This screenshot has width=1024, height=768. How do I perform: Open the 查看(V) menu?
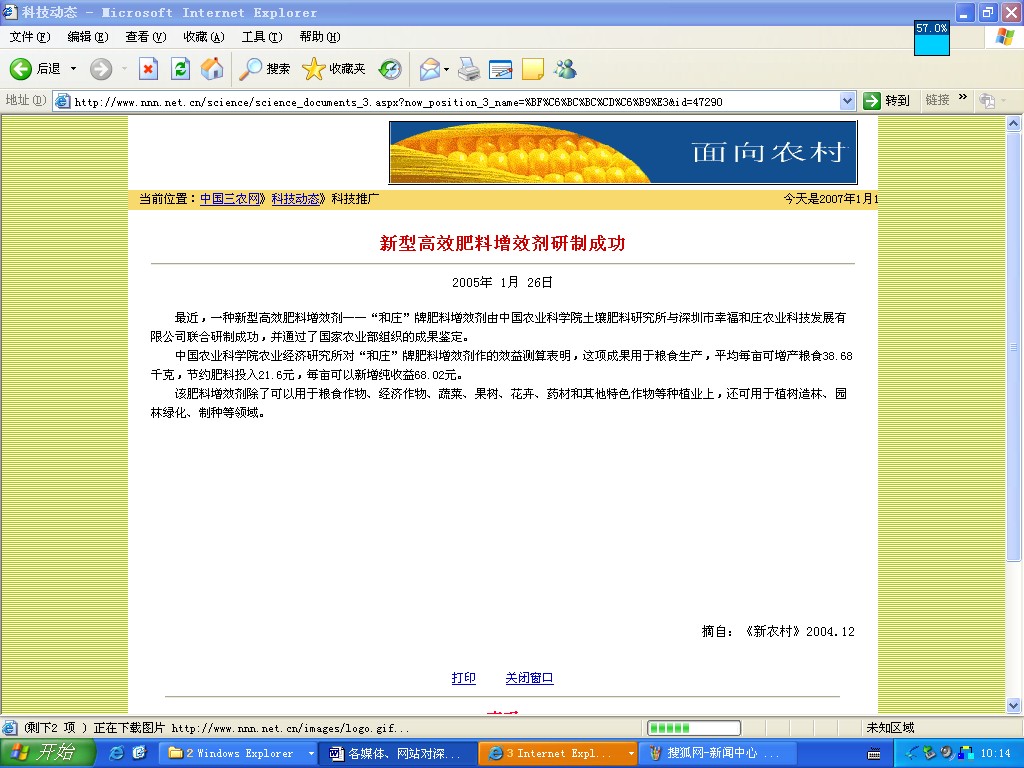pyautogui.click(x=146, y=37)
